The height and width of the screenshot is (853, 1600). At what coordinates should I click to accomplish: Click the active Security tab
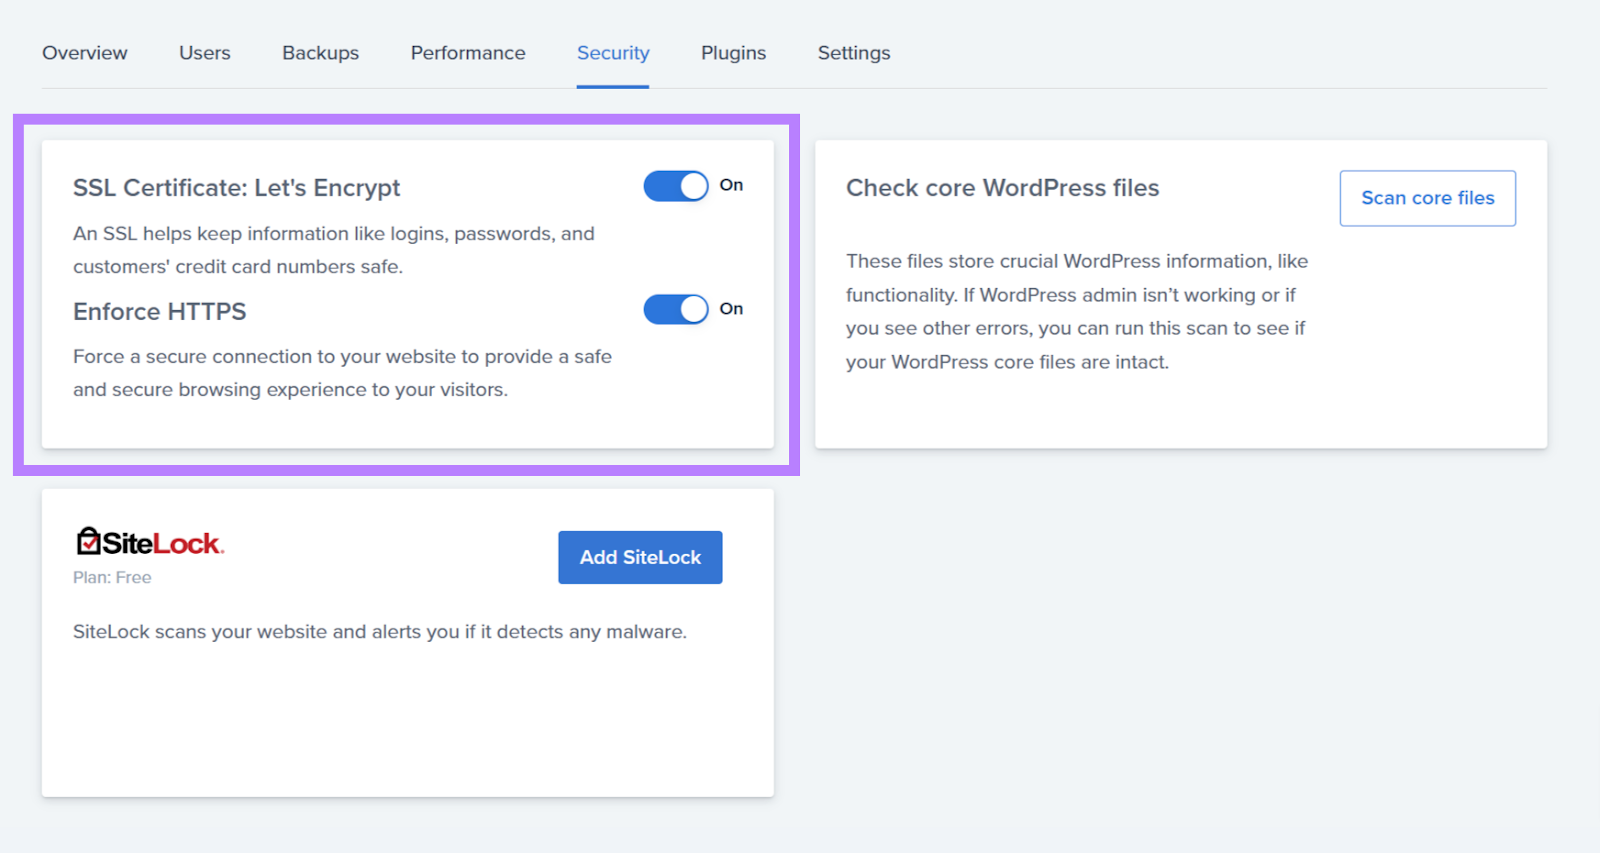613,53
